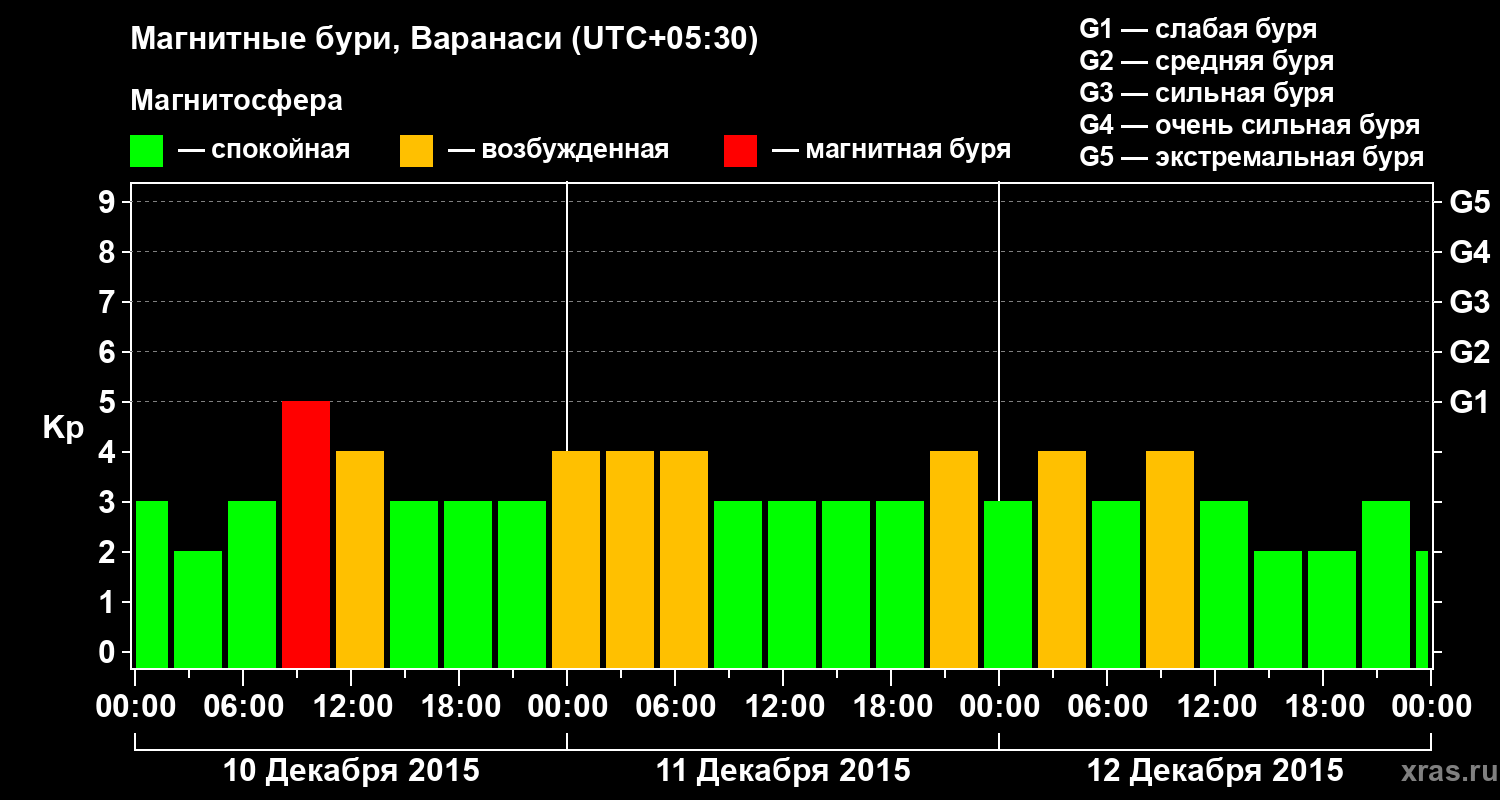Click the line 'G3 — сильная буря'
This screenshot has height=800, width=1500.
[1206, 93]
